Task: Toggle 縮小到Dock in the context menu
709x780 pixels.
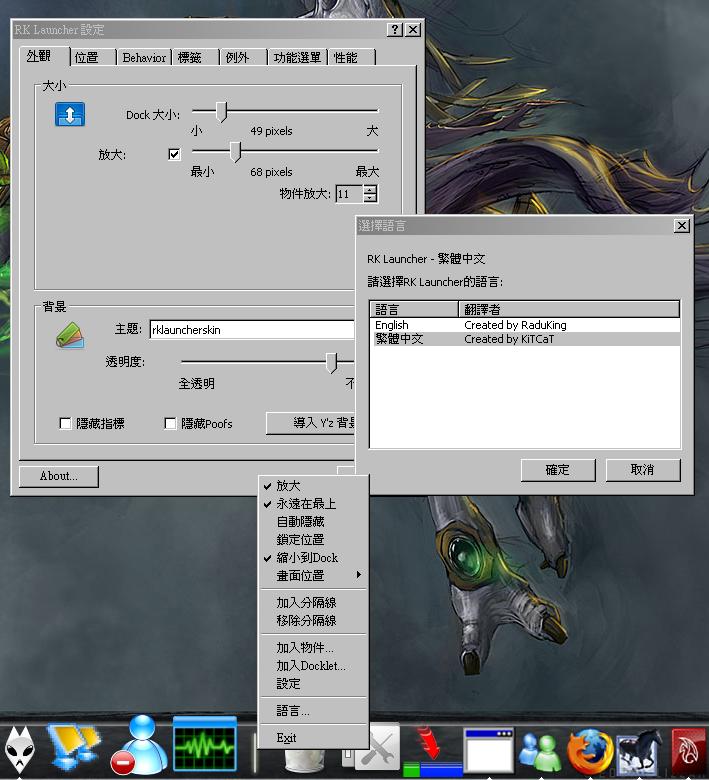Action: (x=314, y=558)
